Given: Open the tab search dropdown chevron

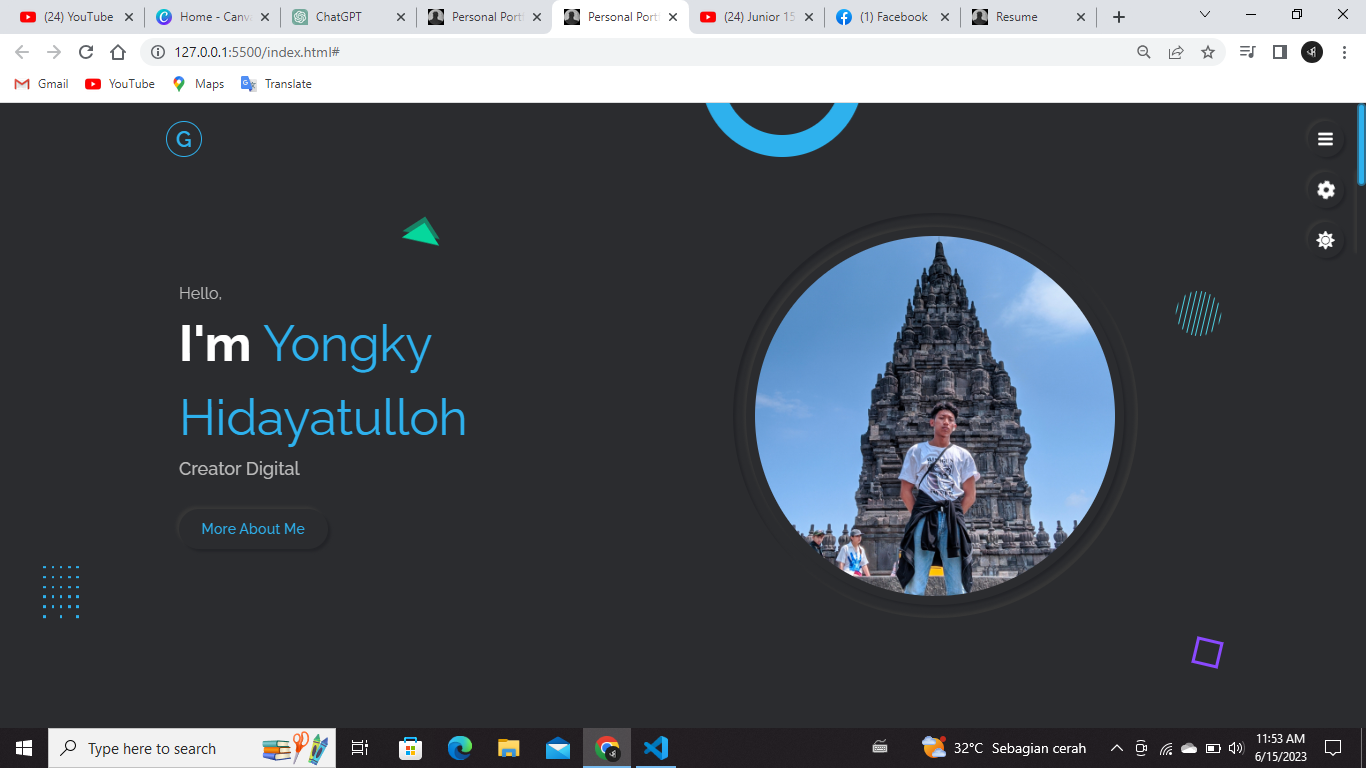Looking at the screenshot, I should (1204, 16).
